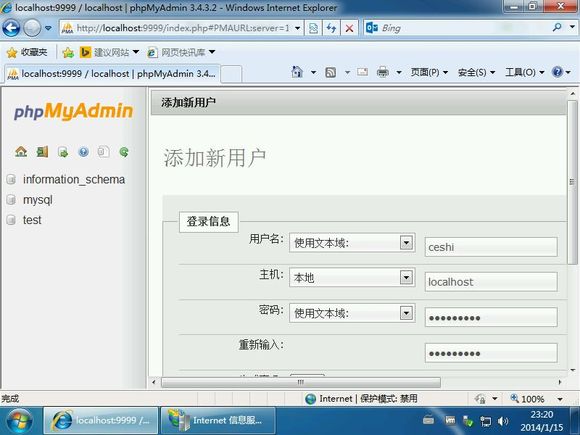Open the information_schema database

(74, 179)
